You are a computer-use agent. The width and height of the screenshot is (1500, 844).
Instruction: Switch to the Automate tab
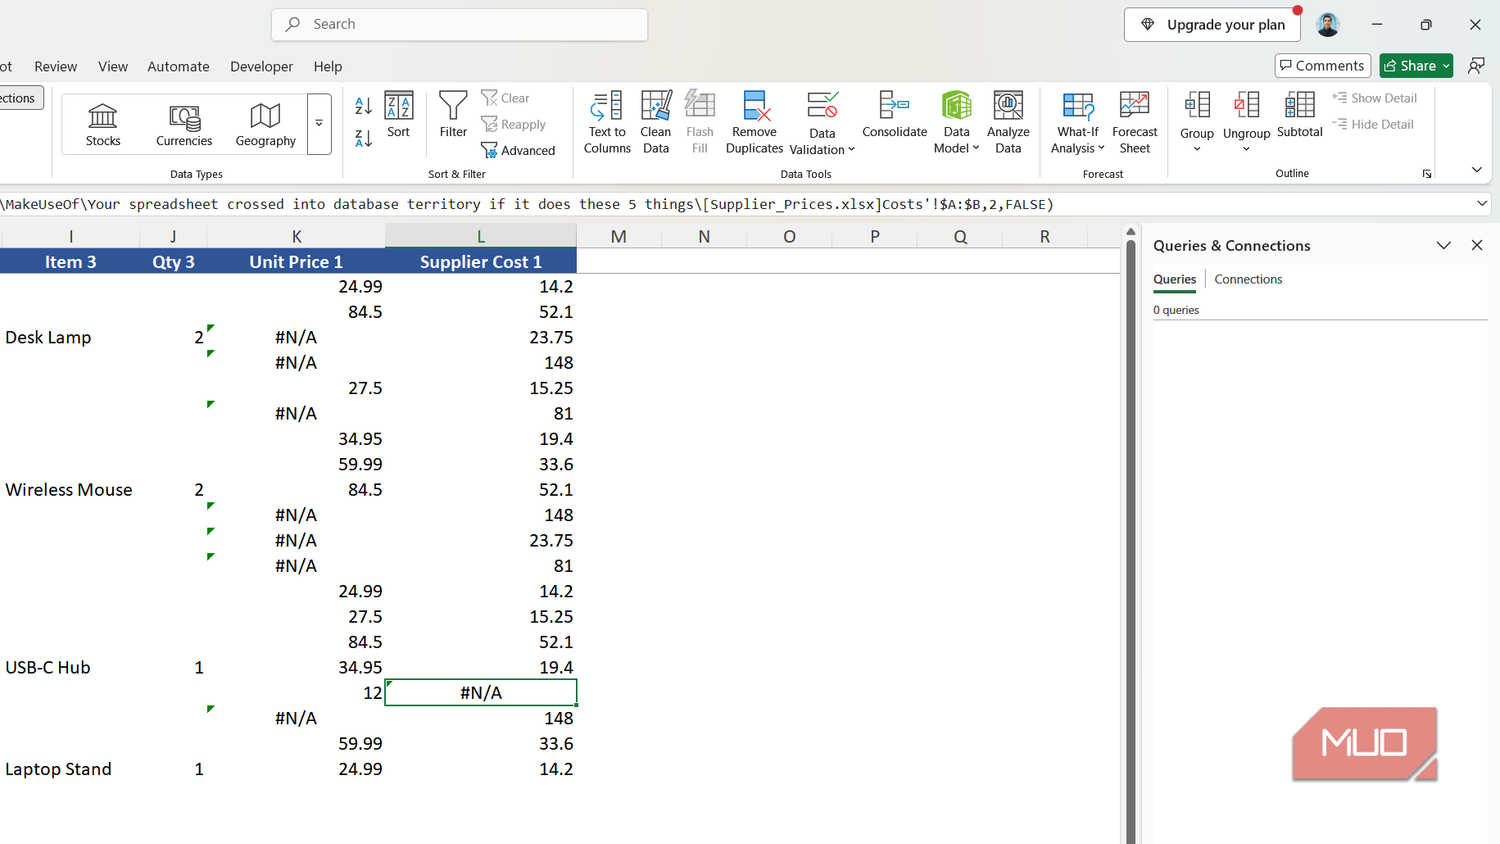coord(178,66)
